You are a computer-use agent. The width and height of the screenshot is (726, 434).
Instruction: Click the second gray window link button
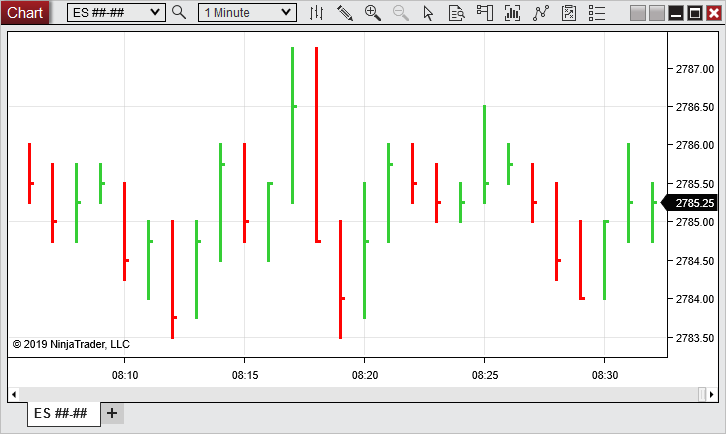point(657,12)
